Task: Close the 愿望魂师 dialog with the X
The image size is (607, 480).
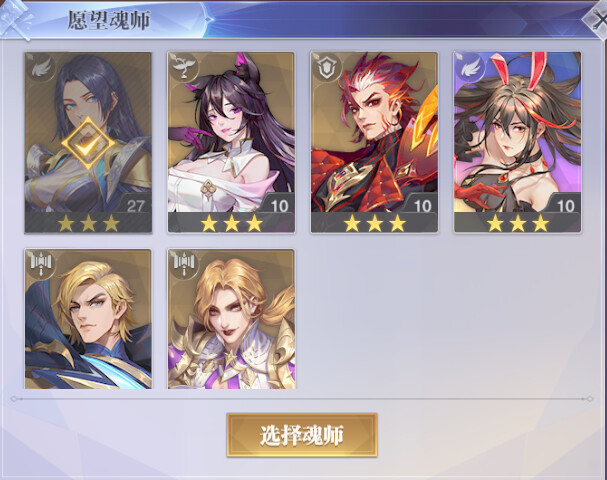Action: coord(598,21)
